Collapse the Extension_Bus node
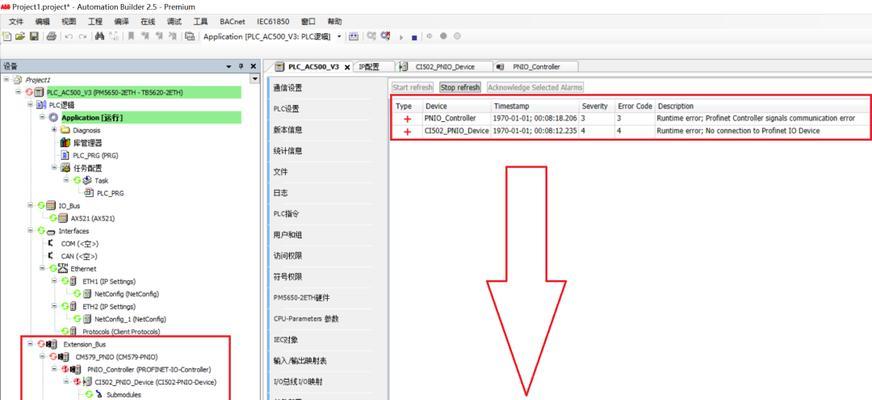The height and width of the screenshot is (400, 872). tap(31, 344)
